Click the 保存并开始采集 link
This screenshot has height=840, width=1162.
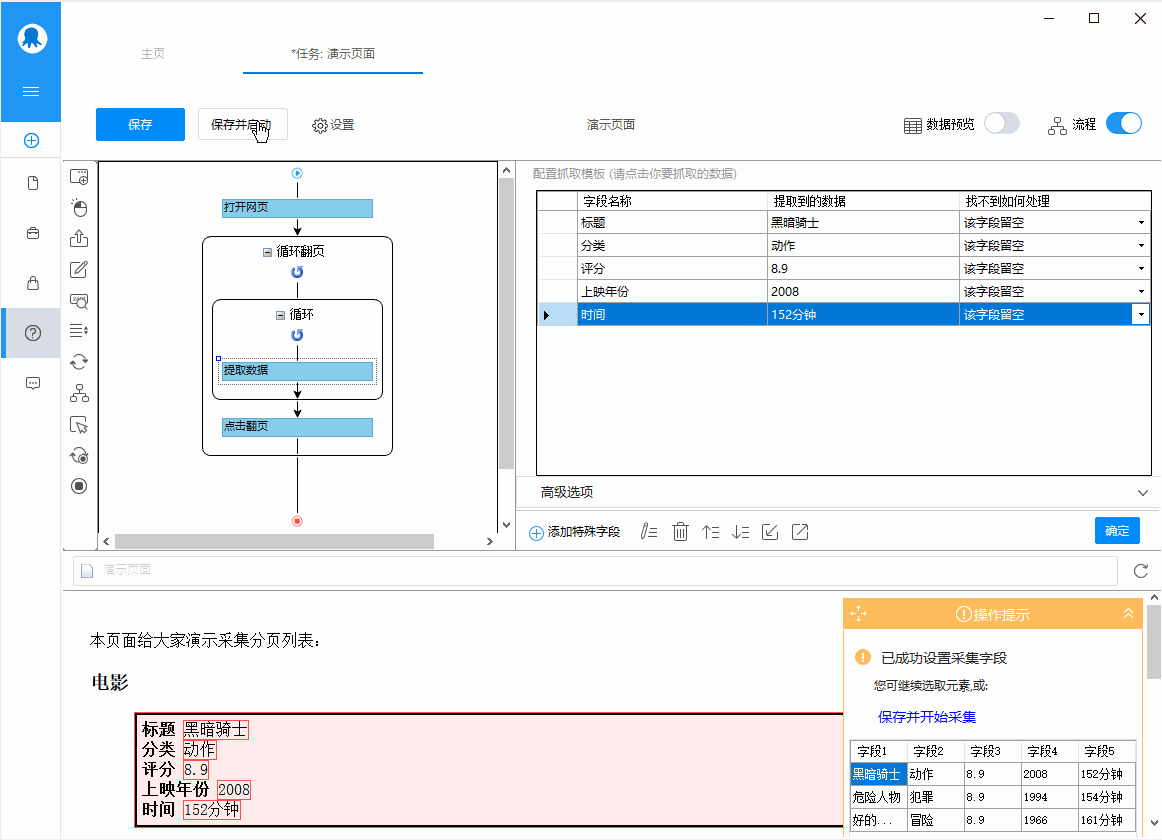click(x=926, y=717)
